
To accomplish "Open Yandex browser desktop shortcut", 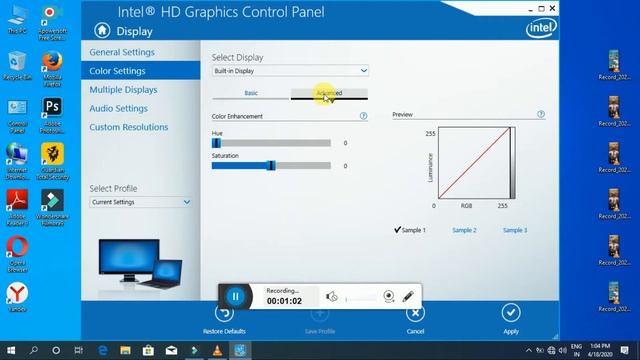I will (17, 297).
